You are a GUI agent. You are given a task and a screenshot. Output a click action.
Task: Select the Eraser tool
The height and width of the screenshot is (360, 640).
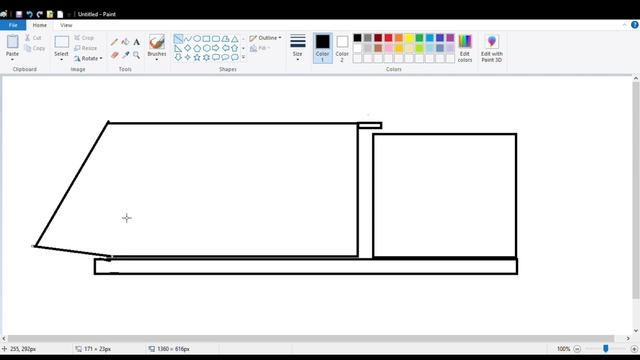114,55
